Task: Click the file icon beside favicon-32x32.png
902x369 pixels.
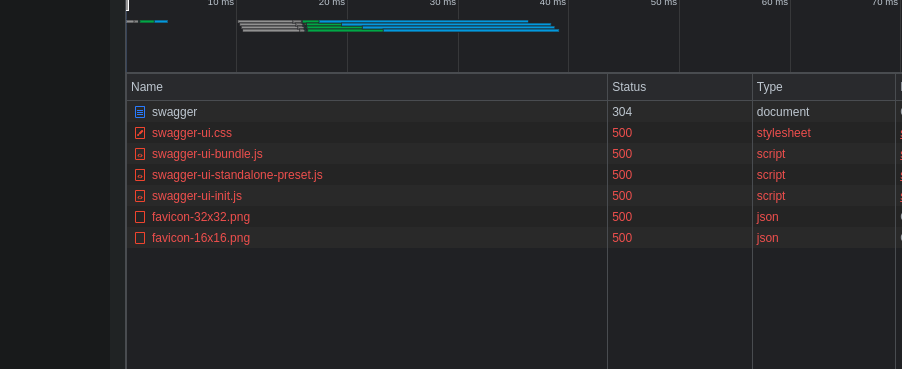Action: [x=140, y=217]
